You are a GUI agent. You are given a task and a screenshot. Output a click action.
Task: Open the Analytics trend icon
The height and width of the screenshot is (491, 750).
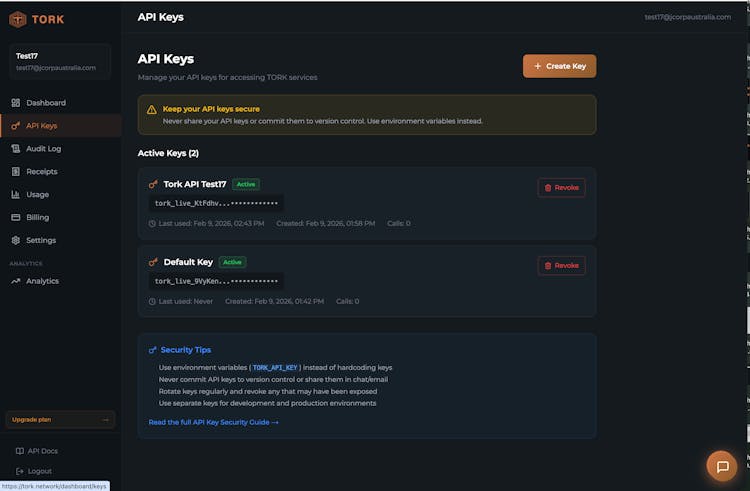(16, 281)
